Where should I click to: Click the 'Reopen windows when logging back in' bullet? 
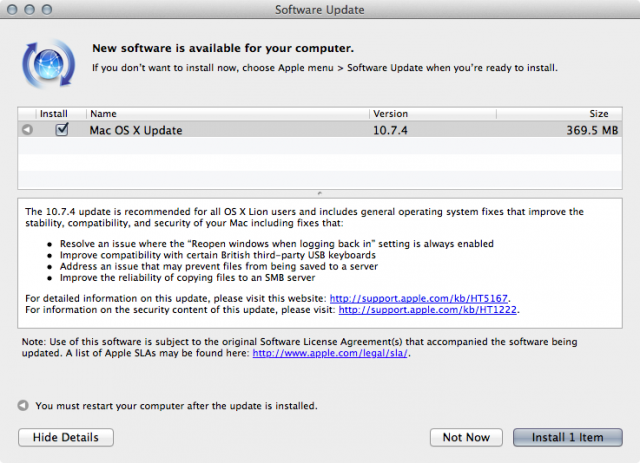click(x=277, y=244)
